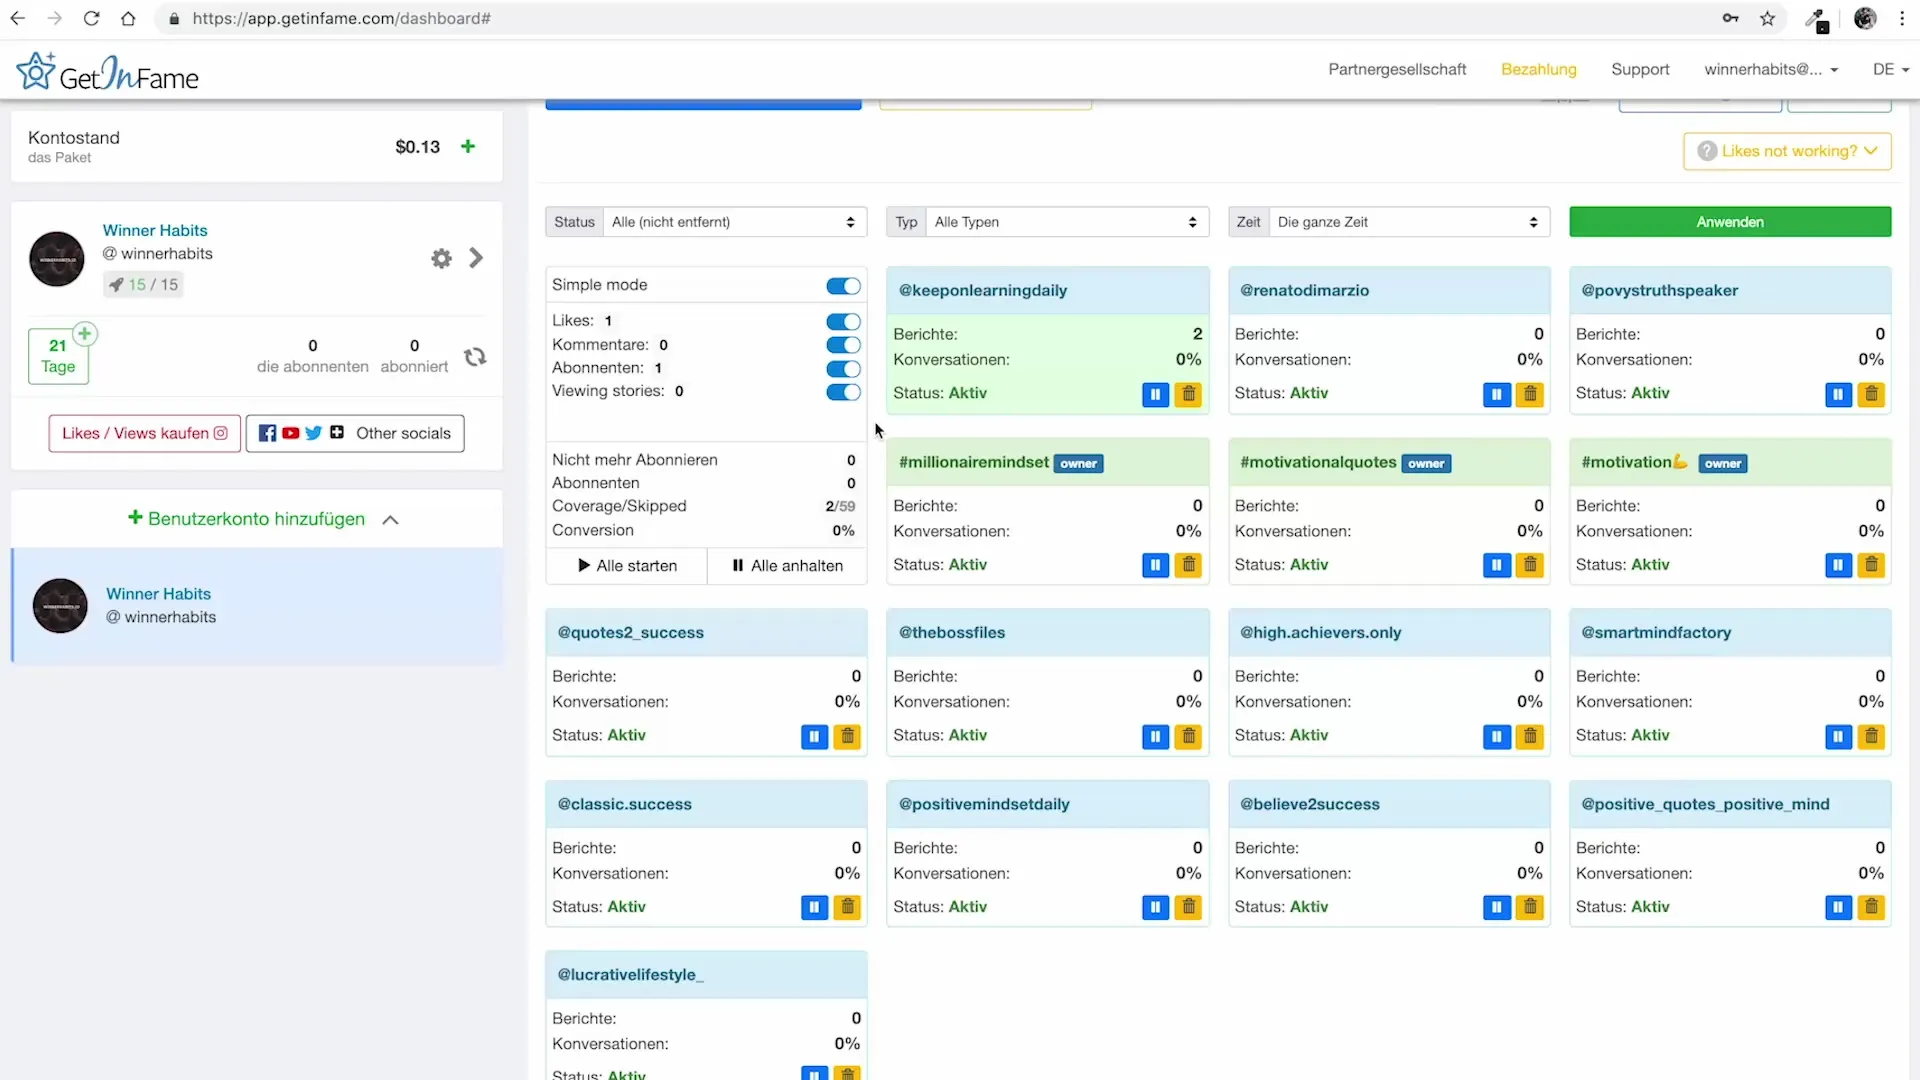Click Winner Habits profile avatar at top
The image size is (1920, 1080).
[x=57, y=259]
